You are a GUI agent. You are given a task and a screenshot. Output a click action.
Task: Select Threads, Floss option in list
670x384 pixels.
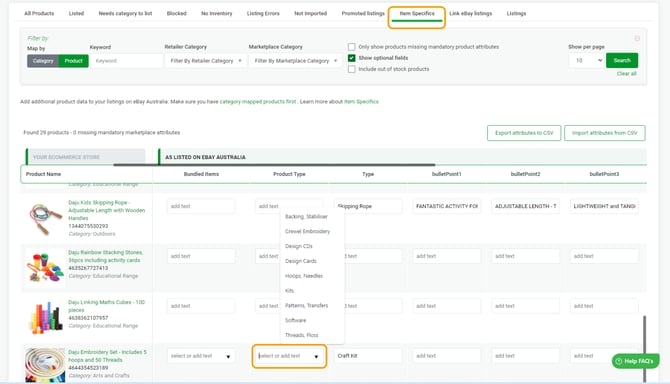(x=302, y=335)
